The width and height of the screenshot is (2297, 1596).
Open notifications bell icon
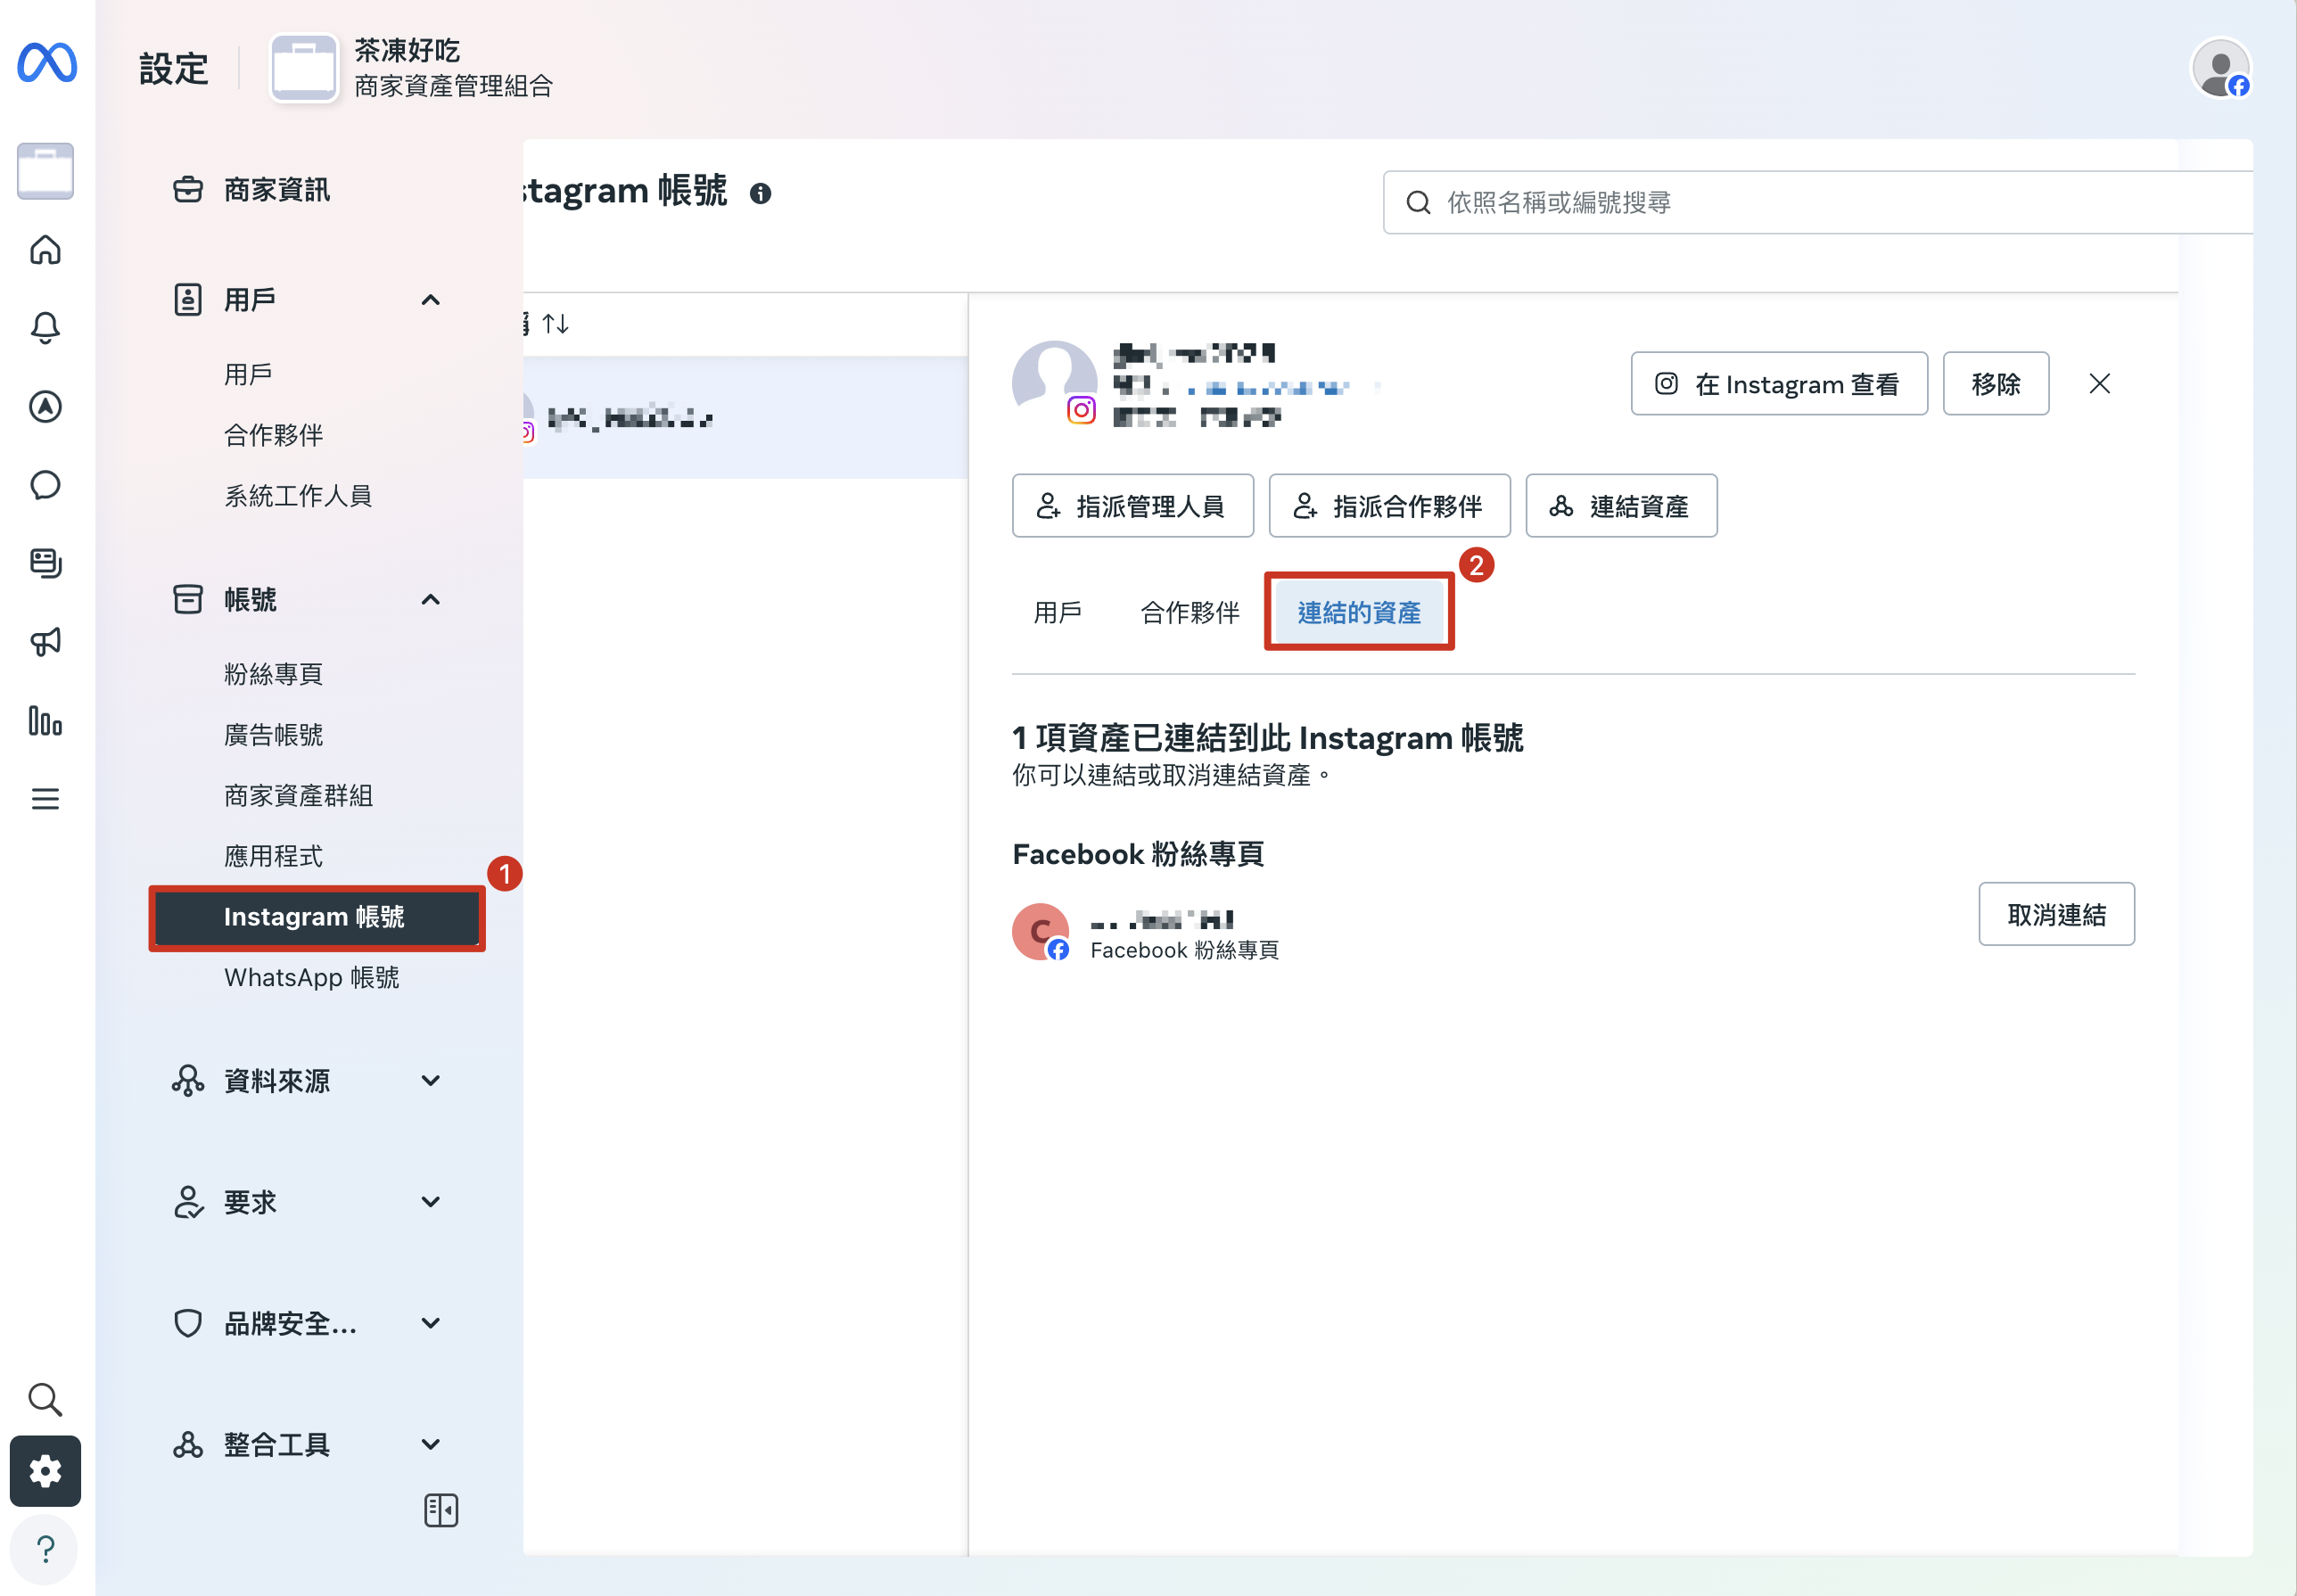[45, 327]
